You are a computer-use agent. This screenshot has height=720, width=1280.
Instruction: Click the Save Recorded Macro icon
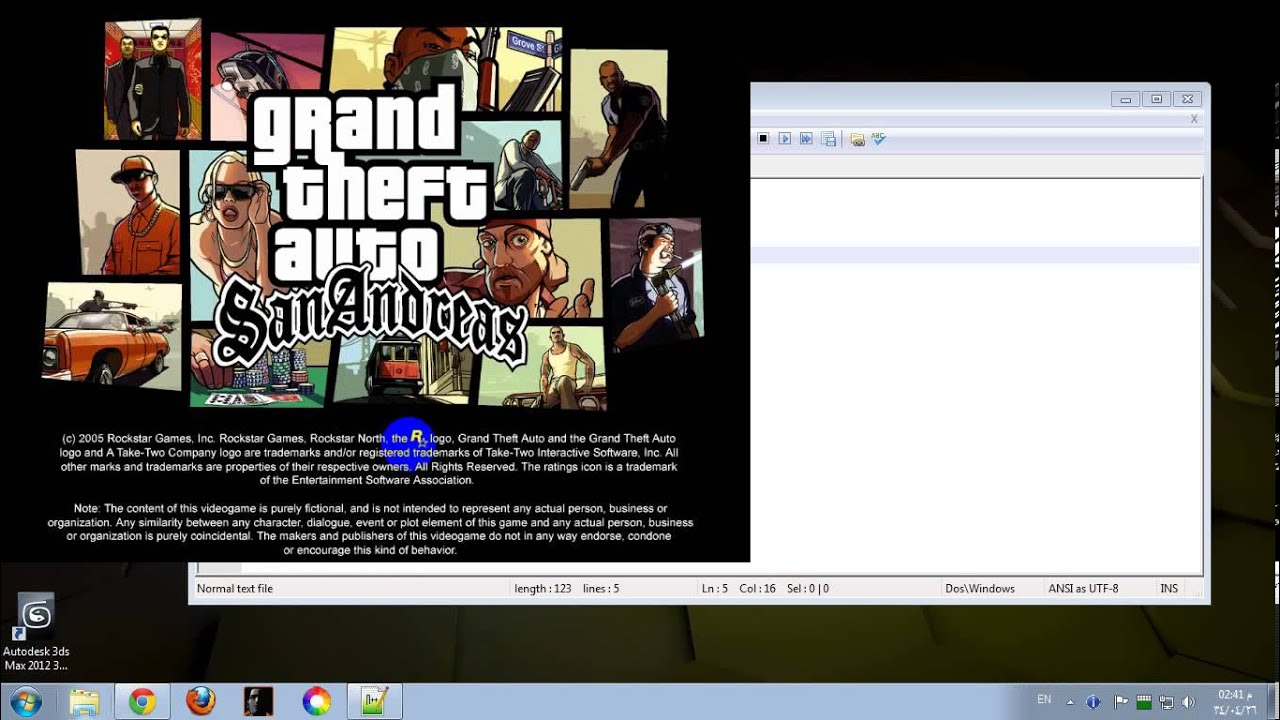pos(828,139)
